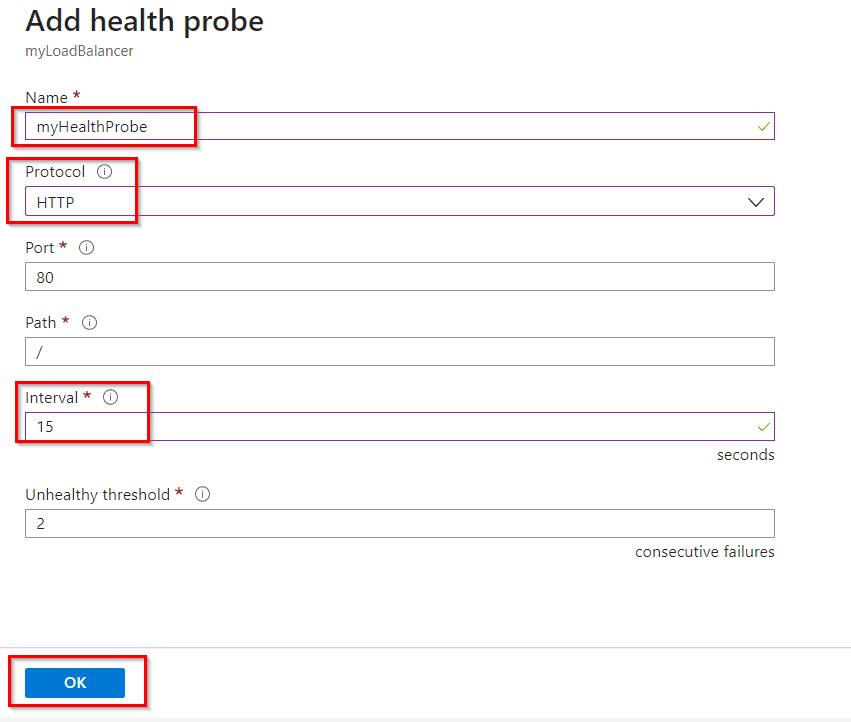Click the Port info icon

pyautogui.click(x=86, y=247)
